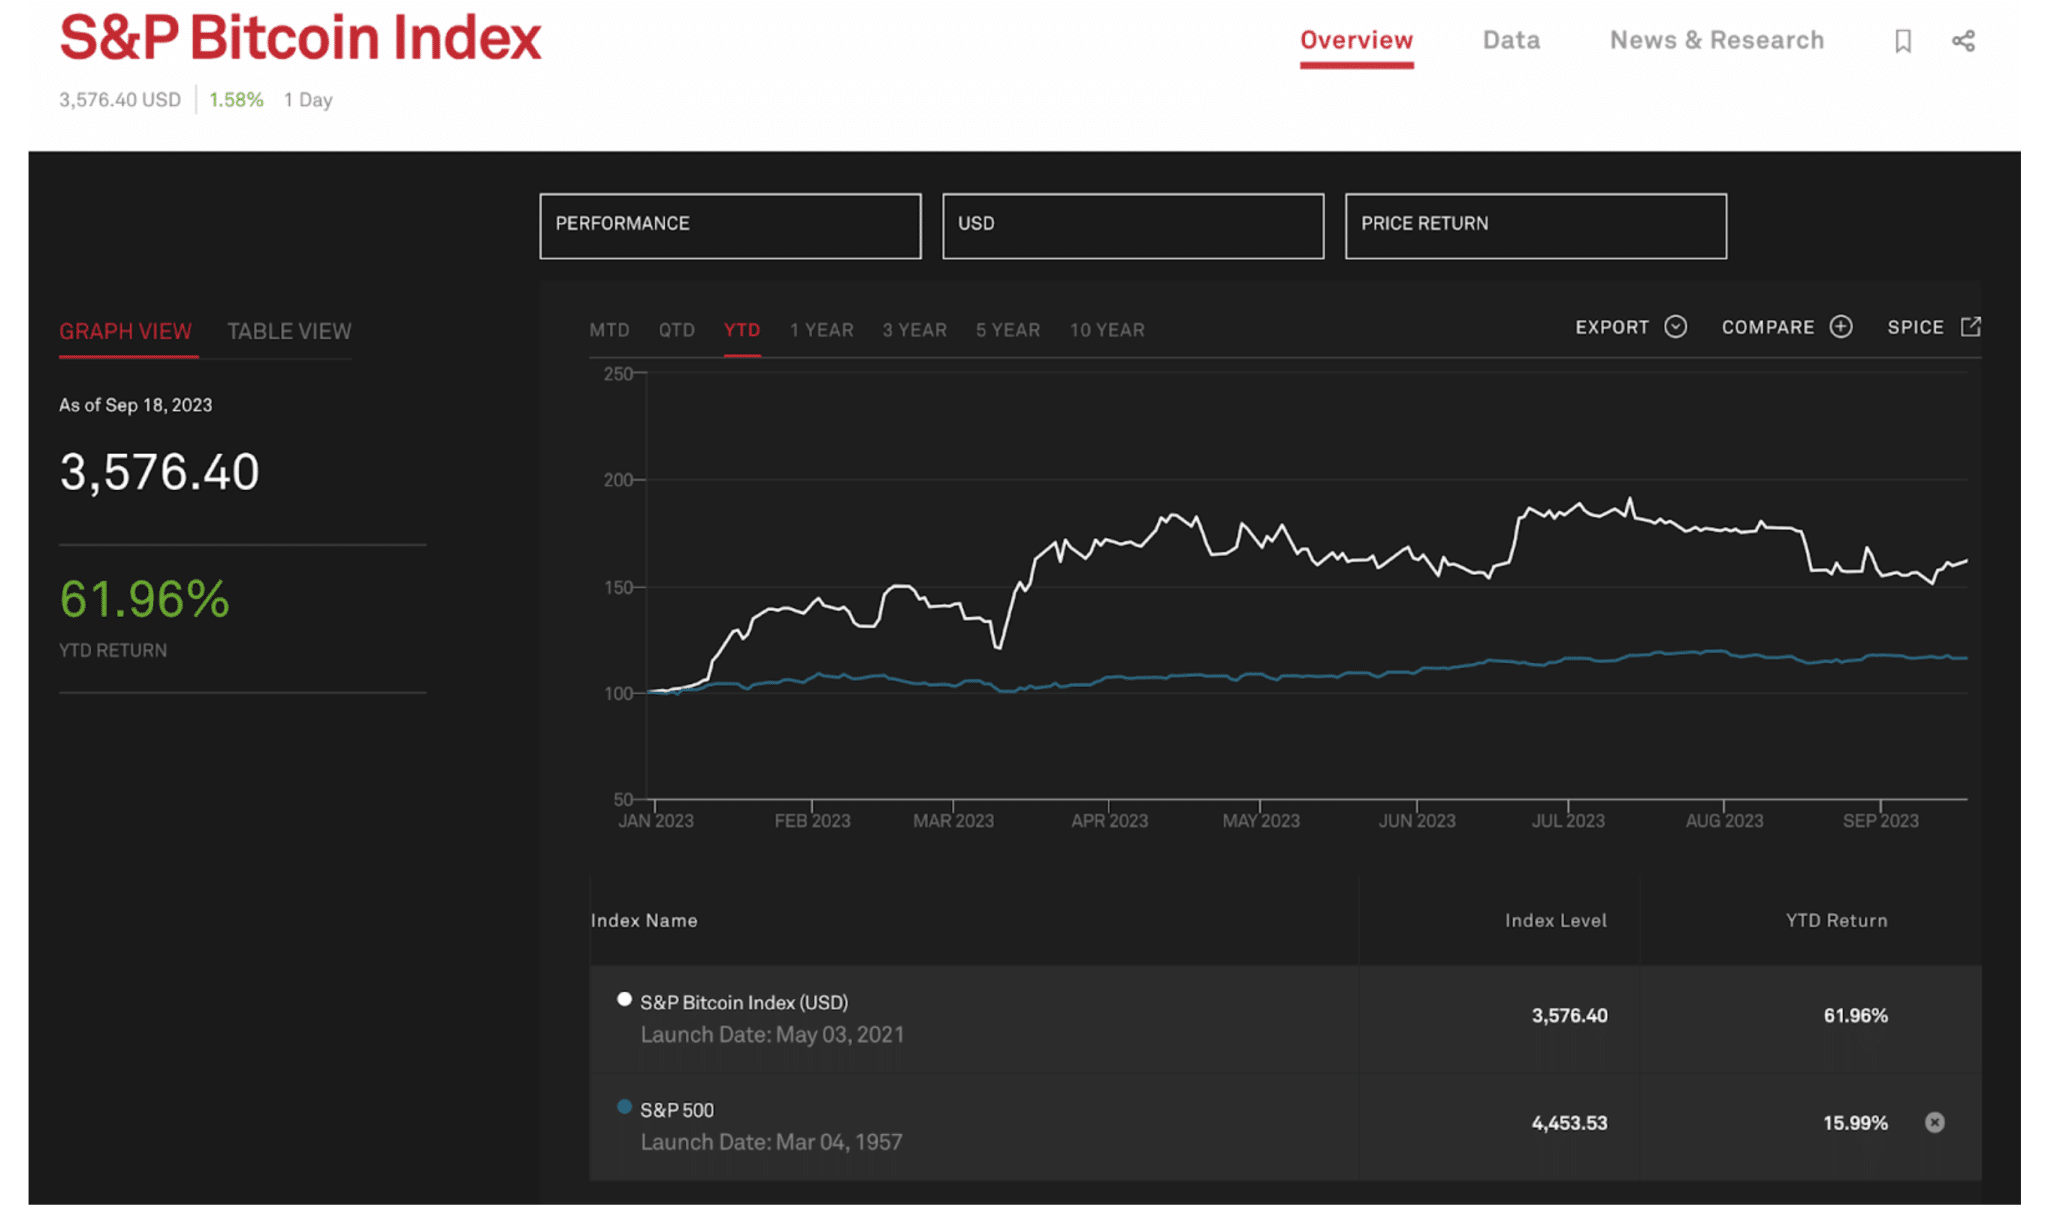Select 10 YEAR time range

click(1107, 330)
